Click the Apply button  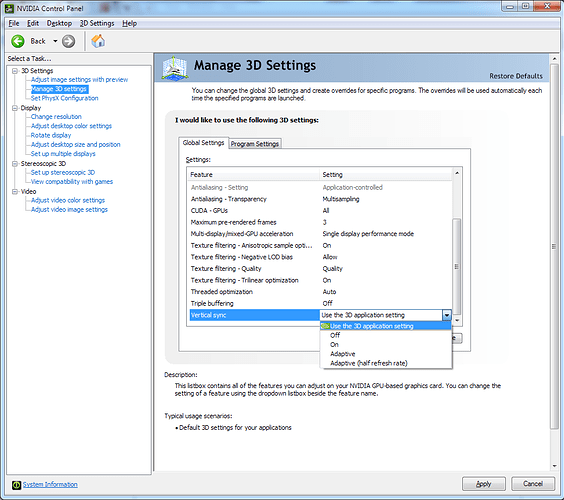point(483,484)
